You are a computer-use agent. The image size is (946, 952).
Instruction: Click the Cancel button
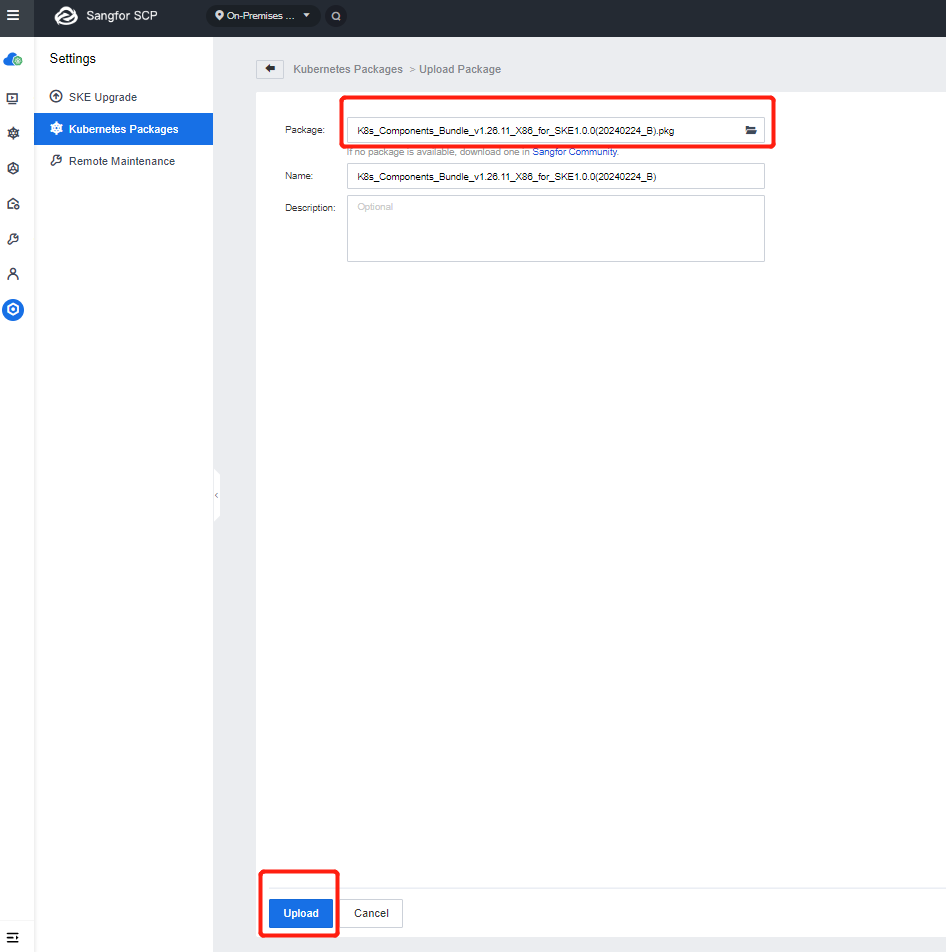point(371,913)
